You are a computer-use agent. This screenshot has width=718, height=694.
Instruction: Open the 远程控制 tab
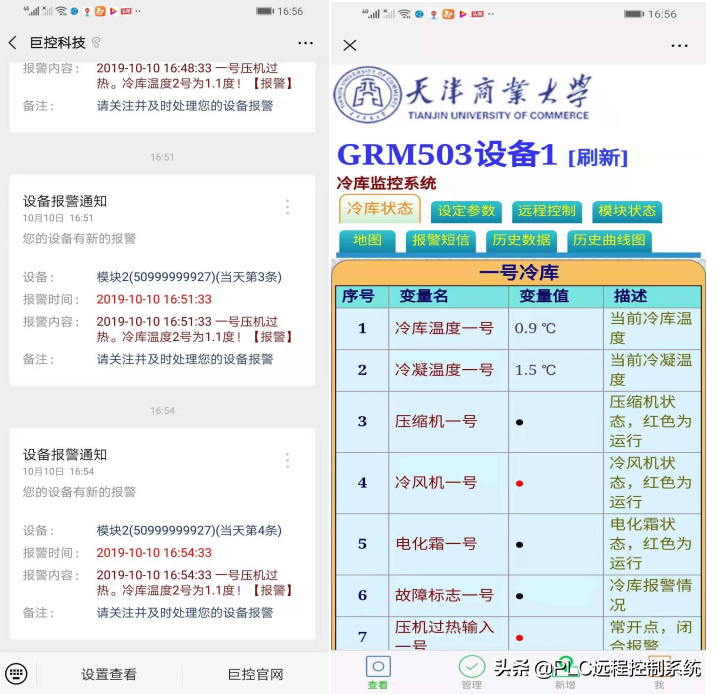click(547, 211)
